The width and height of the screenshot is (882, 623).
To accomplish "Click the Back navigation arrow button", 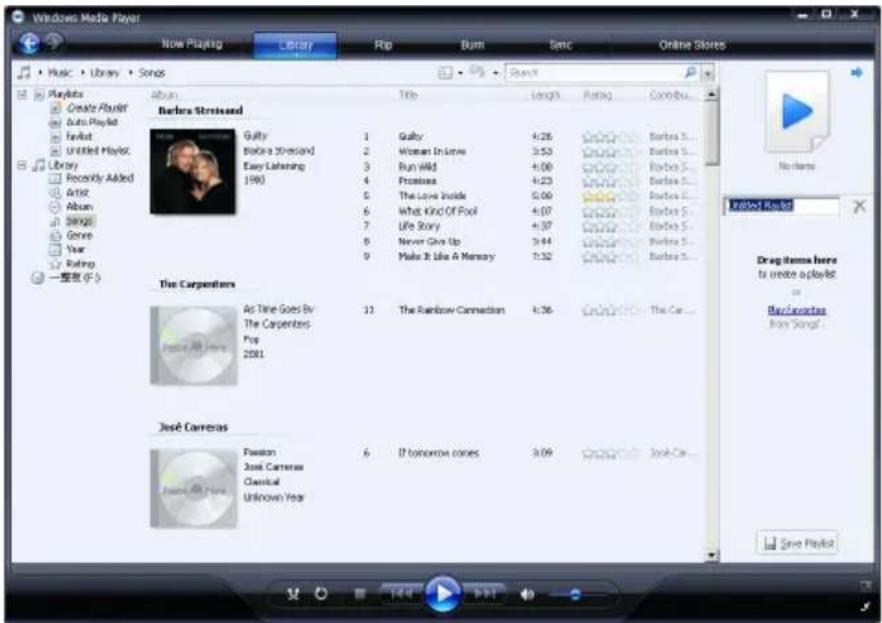I will 29,43.
